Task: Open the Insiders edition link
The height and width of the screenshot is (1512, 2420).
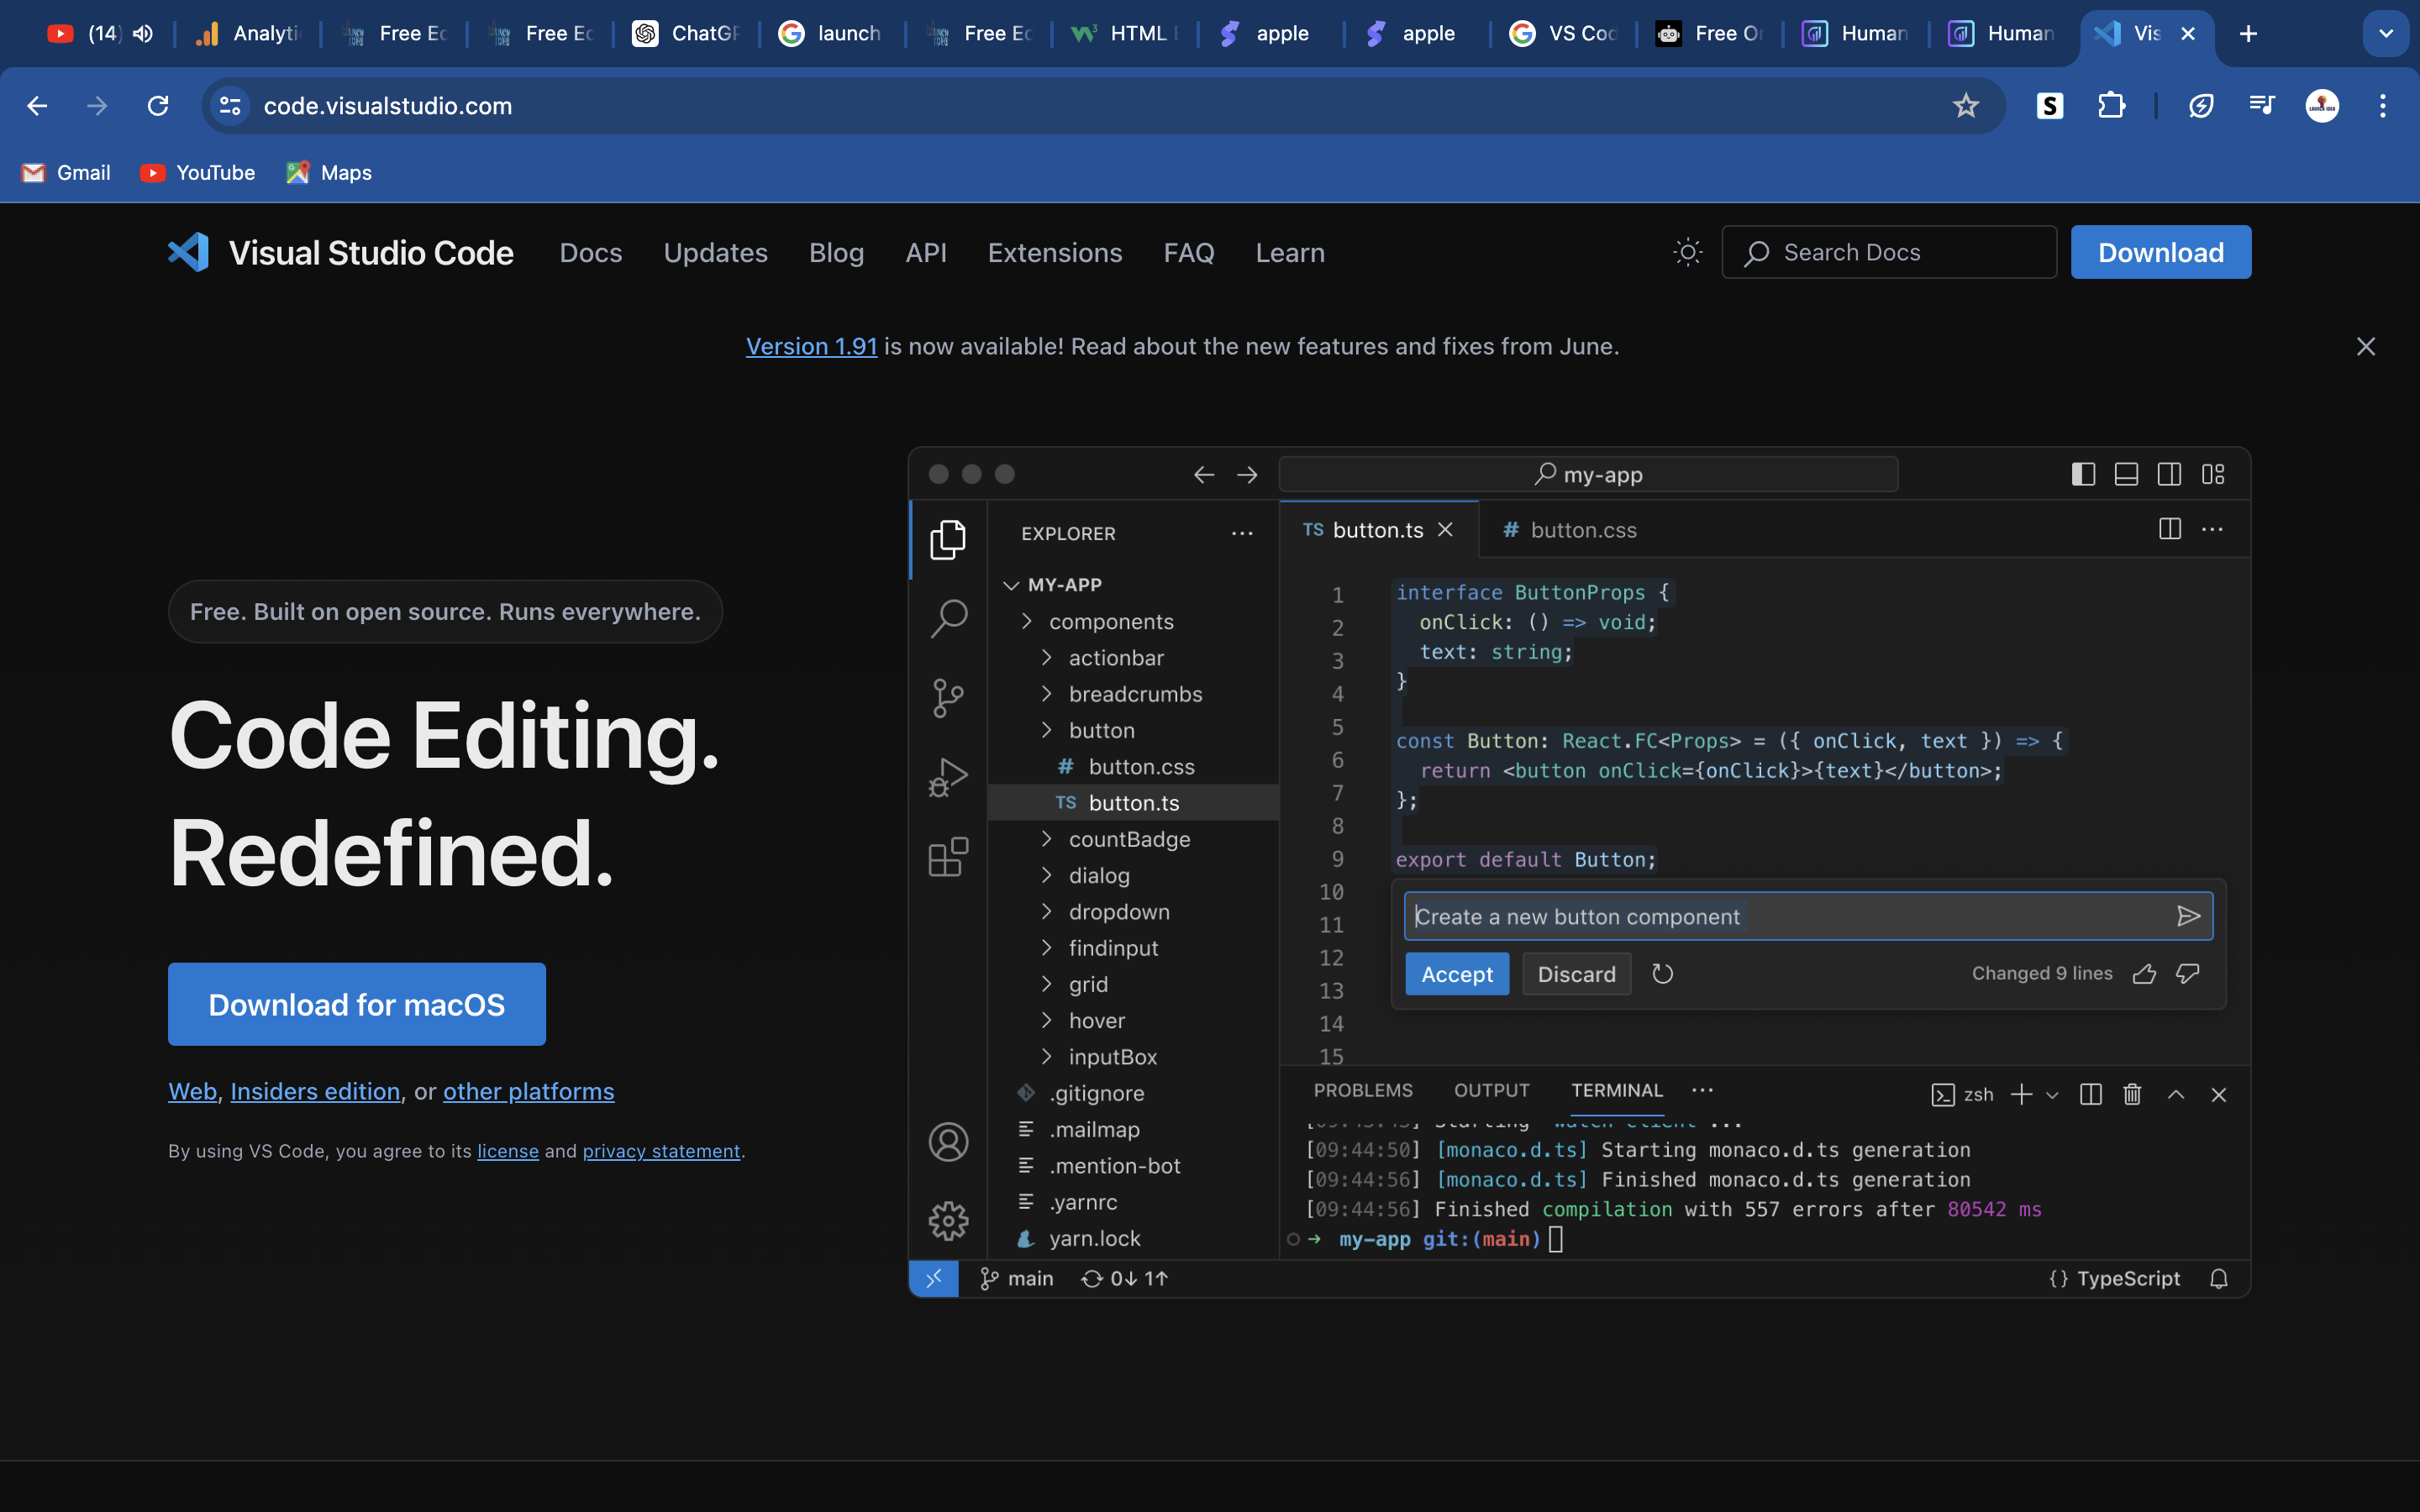Action: pos(315,1091)
